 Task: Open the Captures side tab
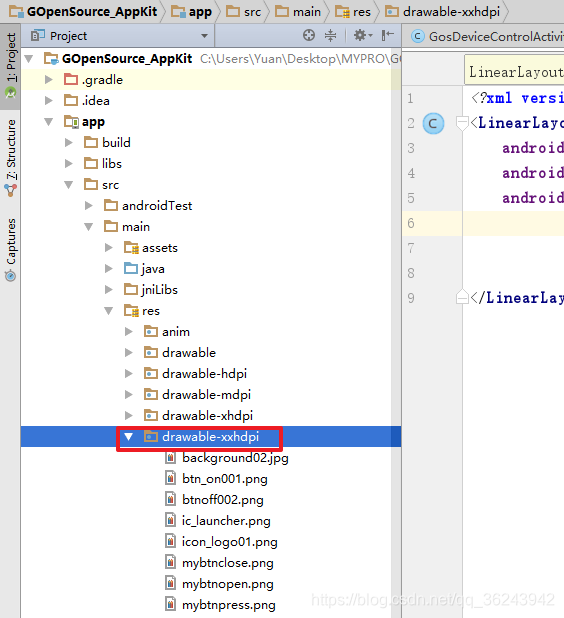pos(11,249)
